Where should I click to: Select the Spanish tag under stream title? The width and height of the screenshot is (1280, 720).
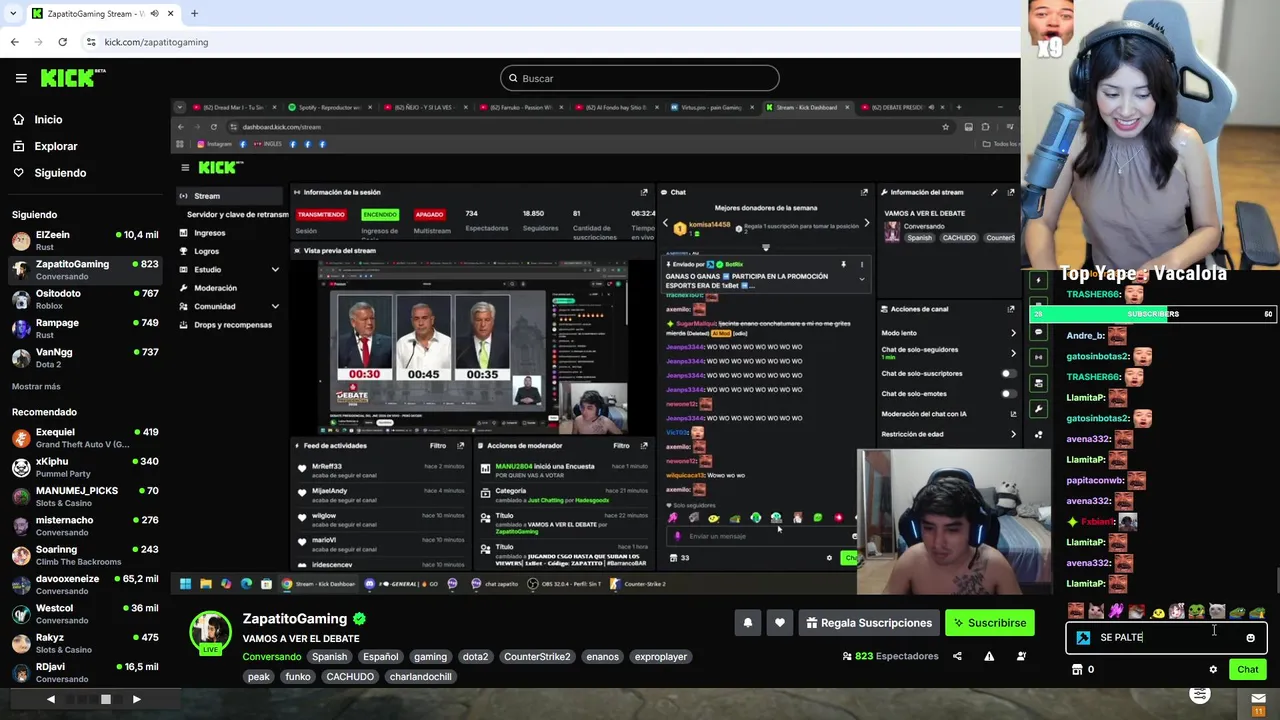click(329, 657)
